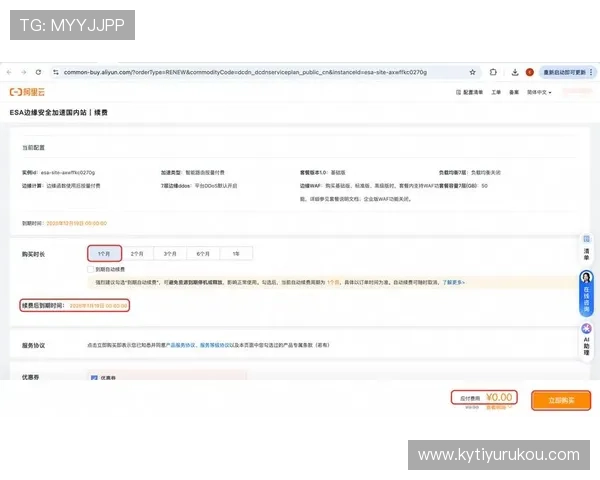Open the 清单 list icon in the right sidebar
Screen dimensions: 600x480
[586, 245]
